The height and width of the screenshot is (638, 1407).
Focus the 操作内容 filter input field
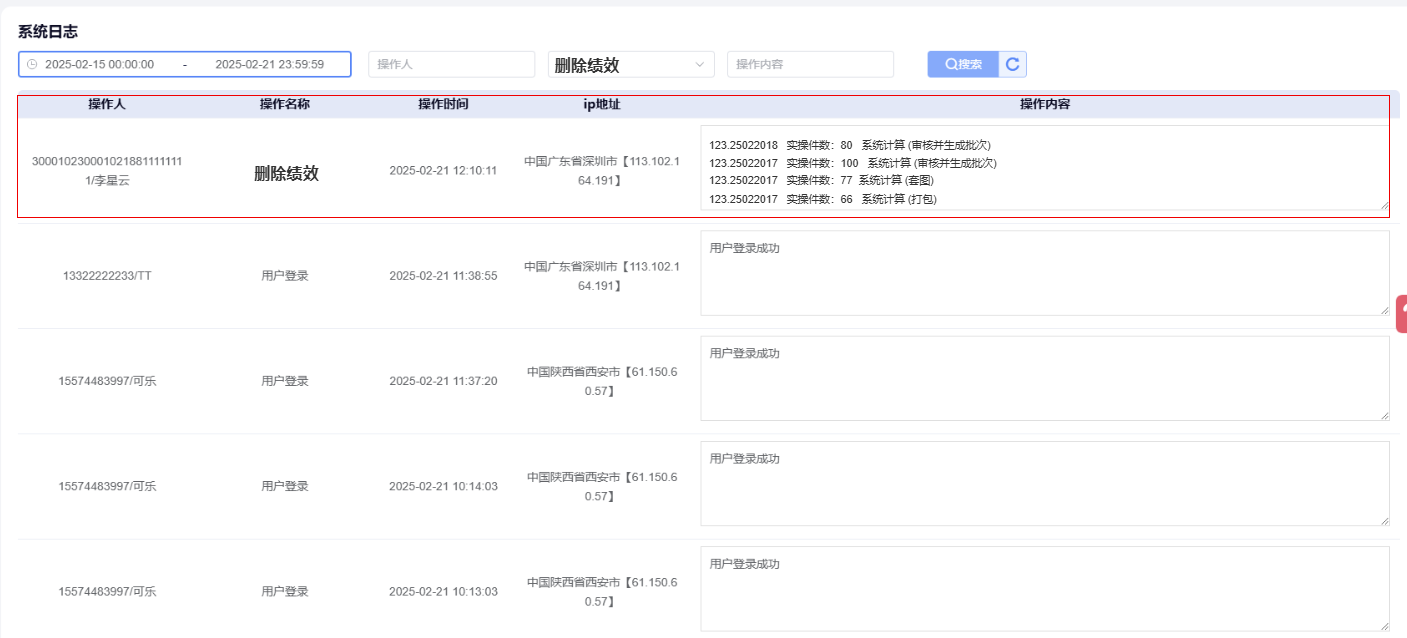point(810,64)
